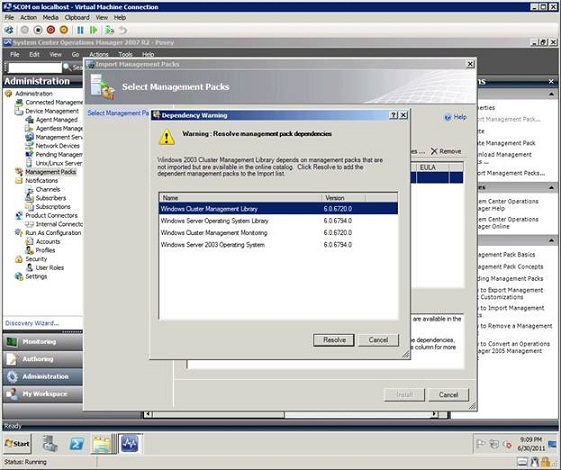561x470 pixels.
Task: Select Management Packs in Administration tree
Action: pos(50,172)
